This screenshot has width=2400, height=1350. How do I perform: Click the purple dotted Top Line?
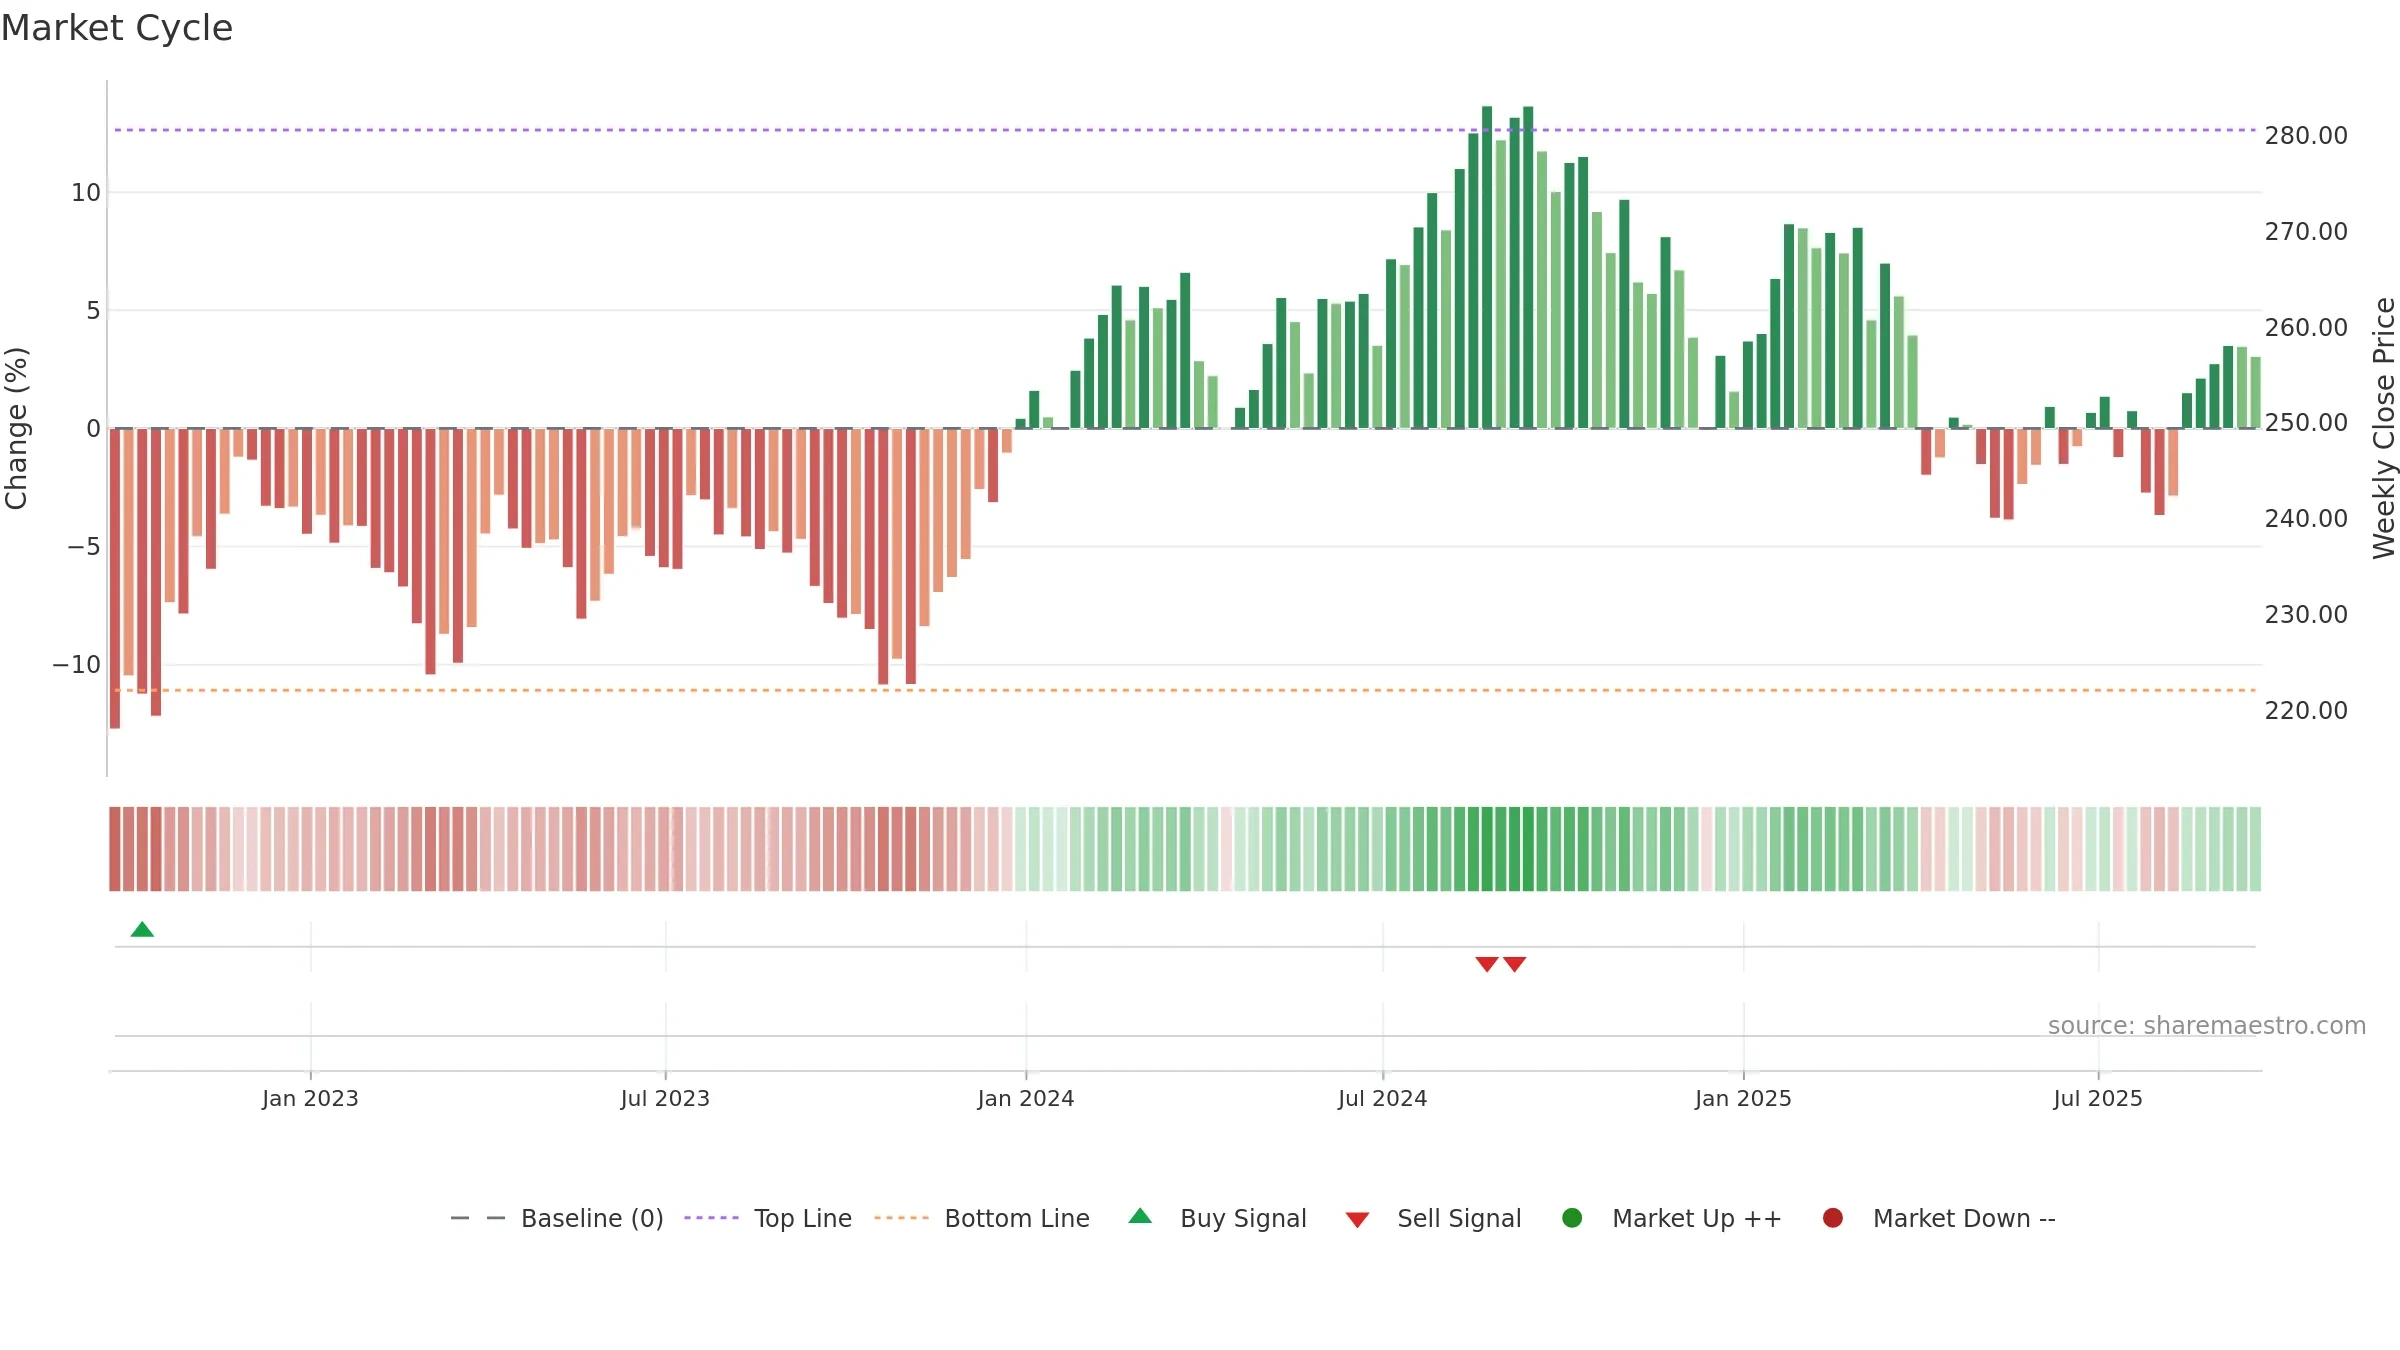click(x=1185, y=130)
